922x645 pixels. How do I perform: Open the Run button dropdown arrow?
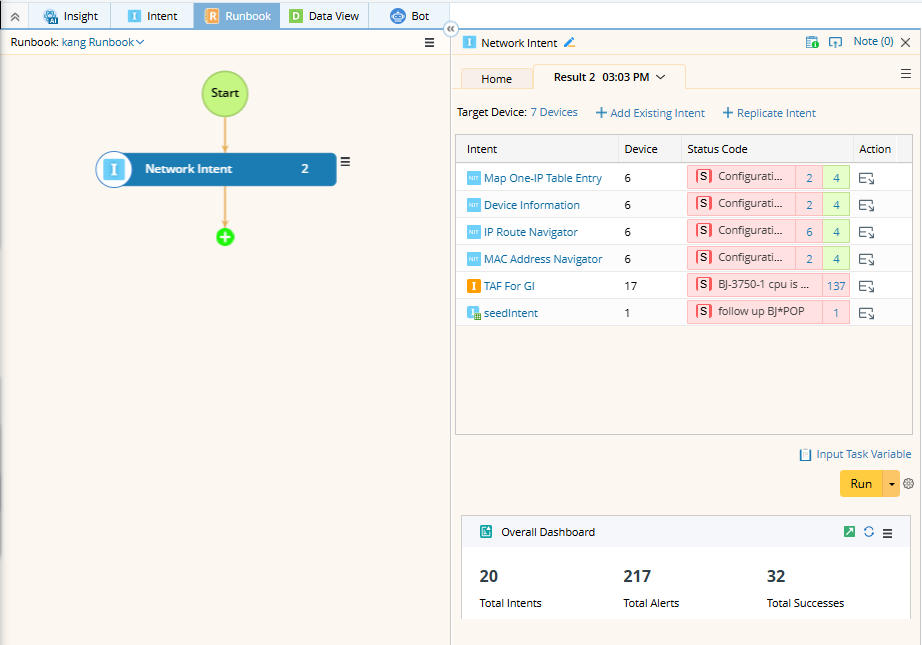click(x=891, y=484)
